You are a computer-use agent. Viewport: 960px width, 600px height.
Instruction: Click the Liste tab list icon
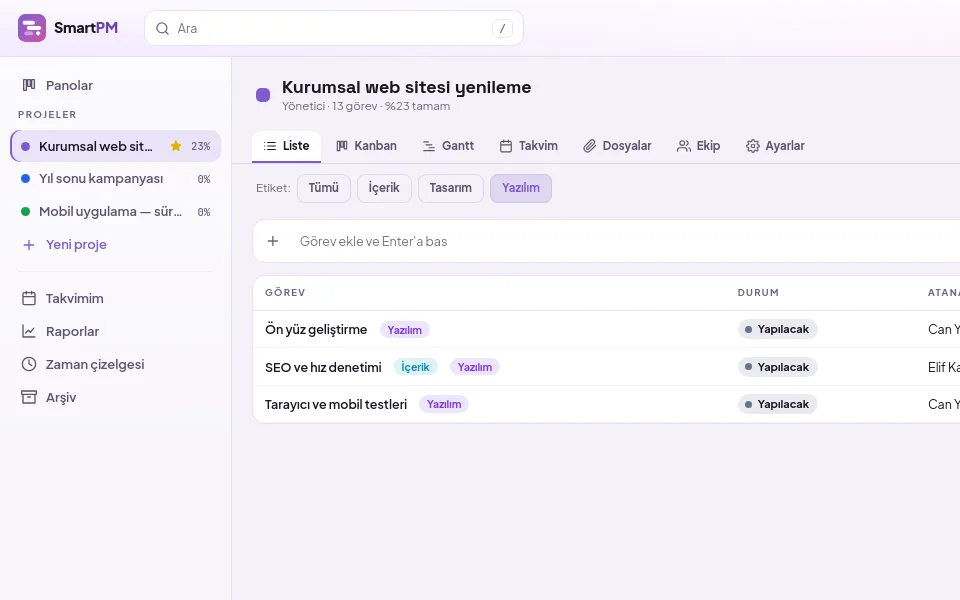269,146
